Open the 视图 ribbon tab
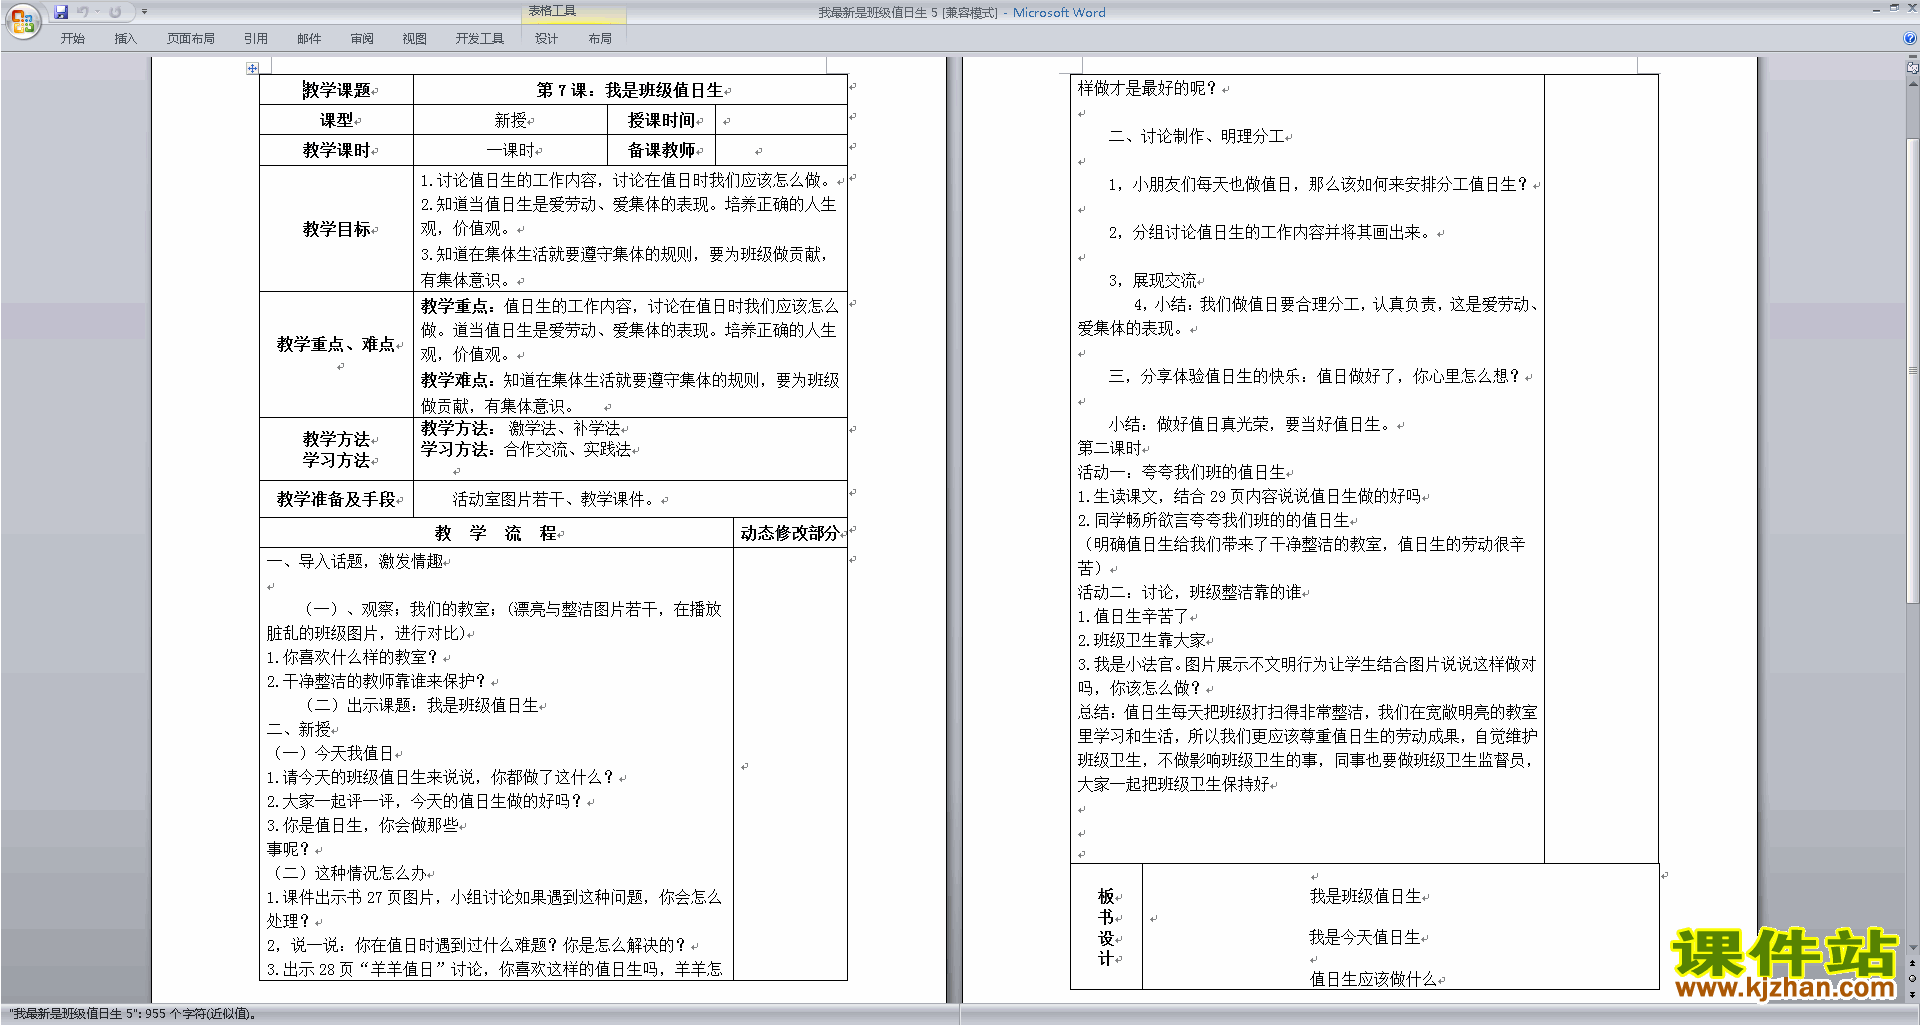Image resolution: width=1920 pixels, height=1025 pixels. pyautogui.click(x=415, y=38)
